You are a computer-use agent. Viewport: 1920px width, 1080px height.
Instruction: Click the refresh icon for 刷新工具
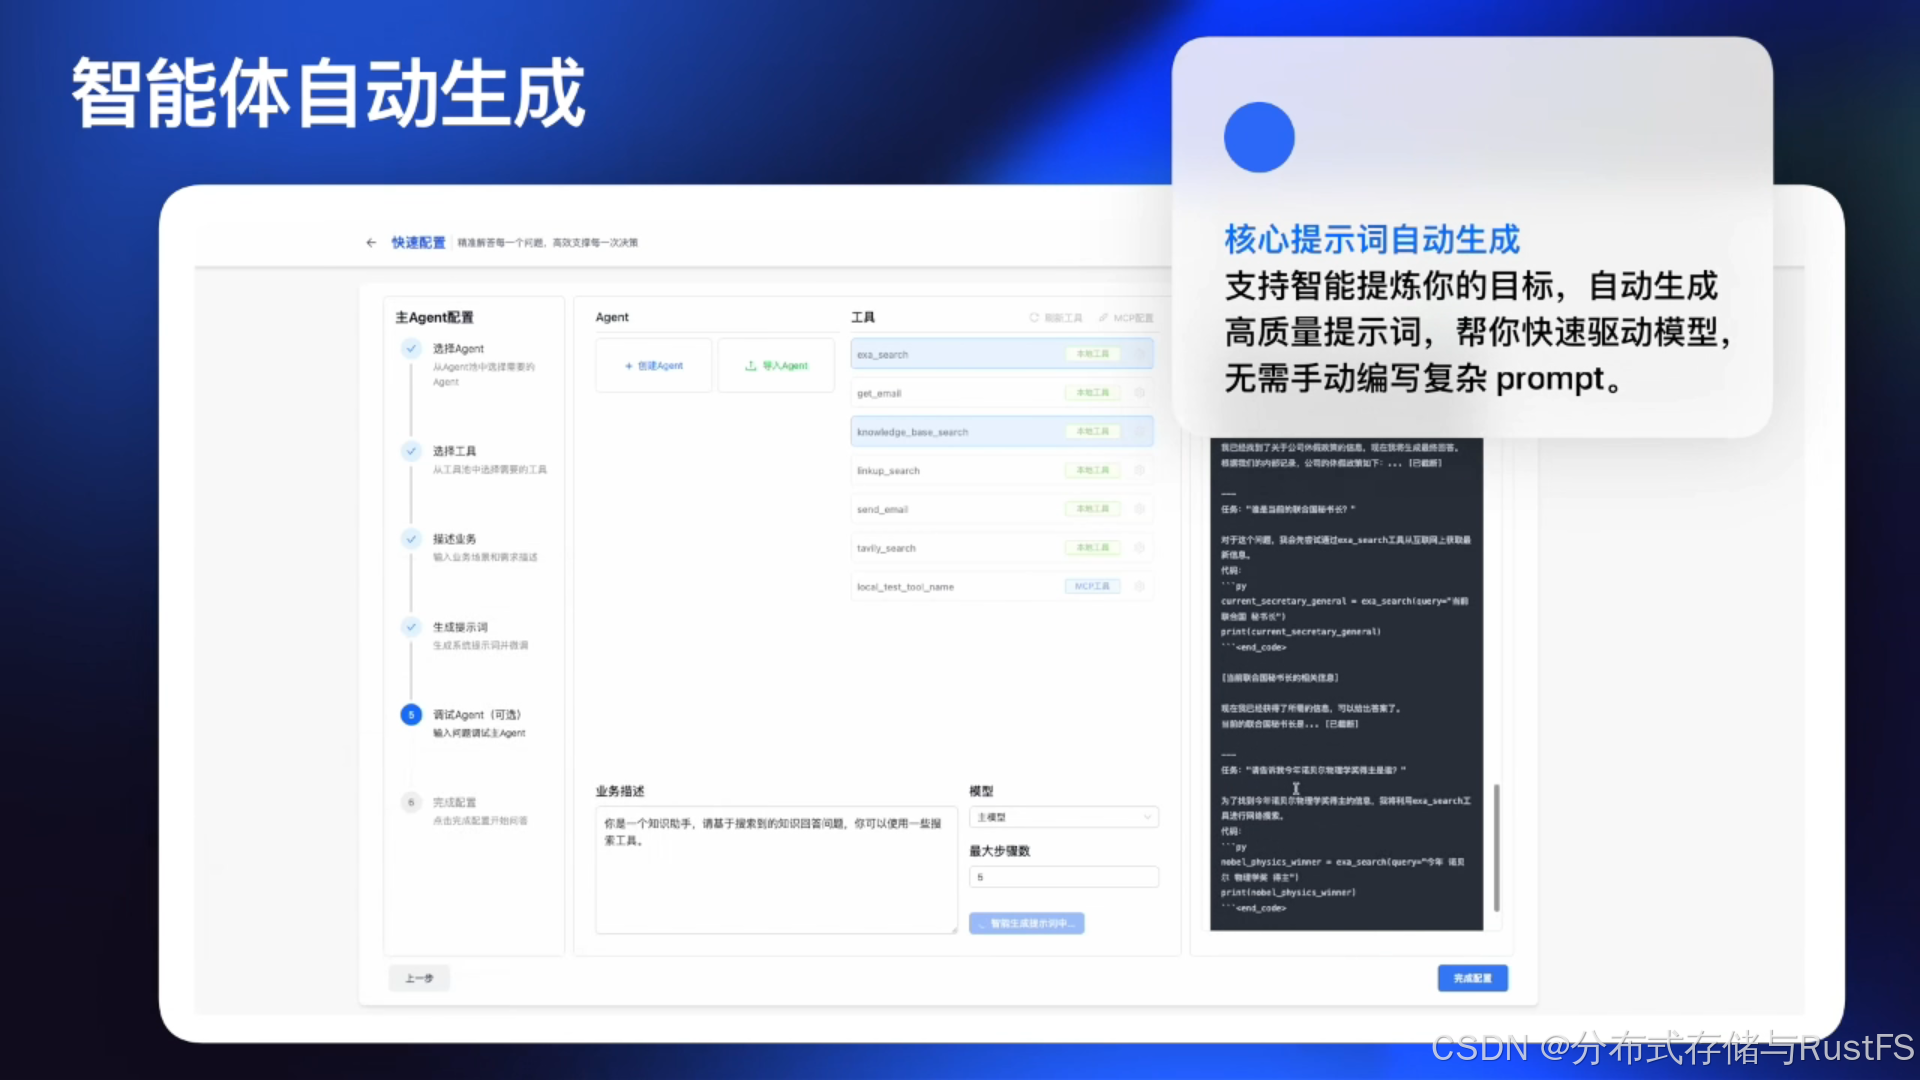pos(1034,318)
